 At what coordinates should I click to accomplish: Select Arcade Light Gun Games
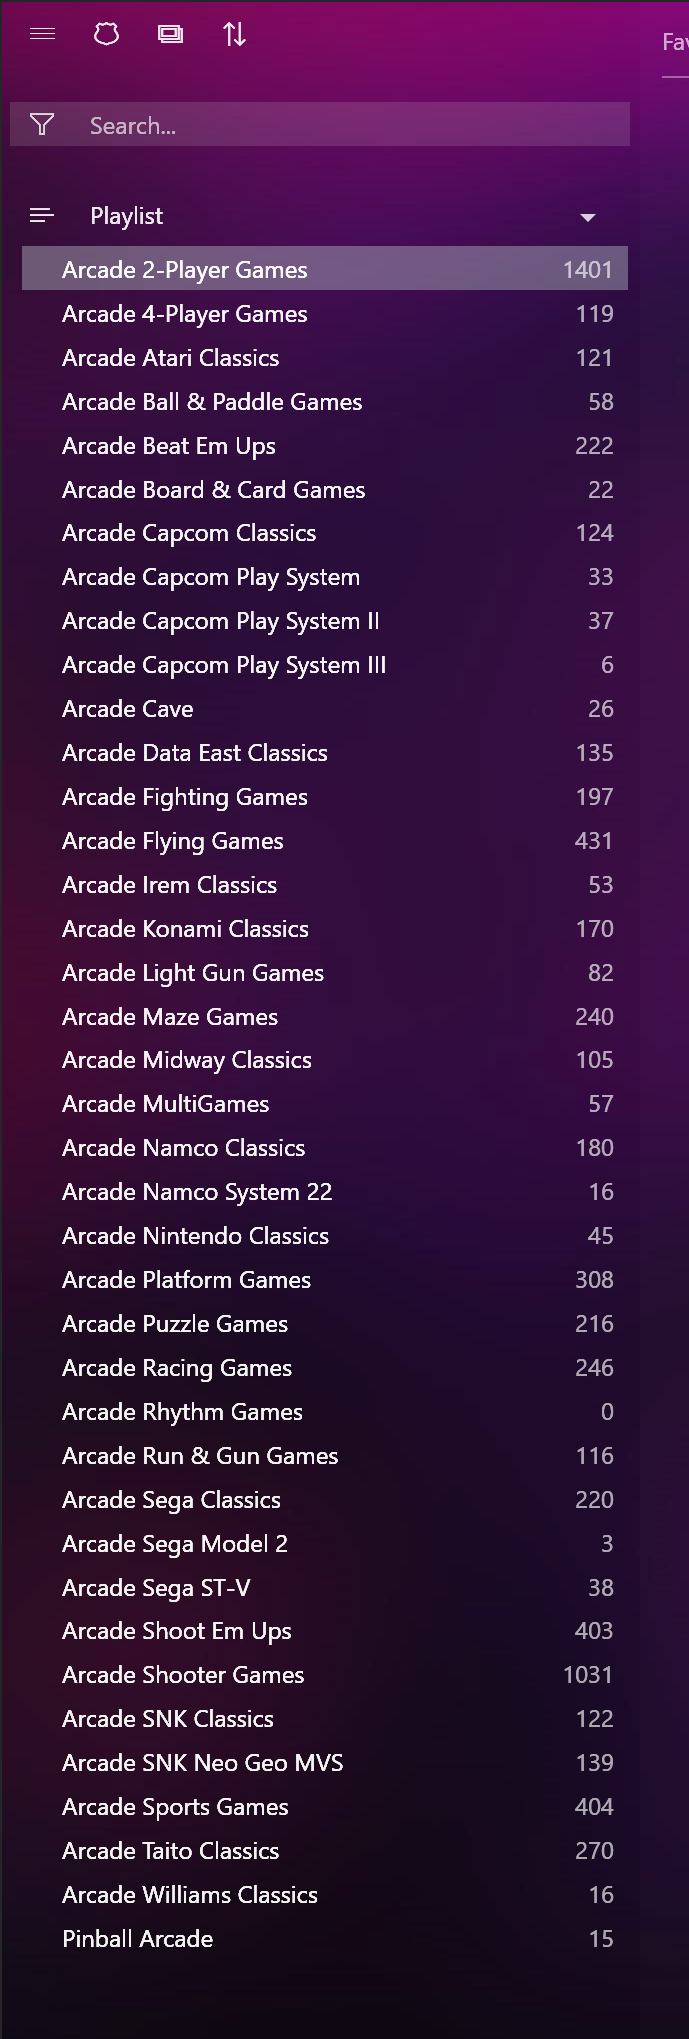pyautogui.click(x=325, y=973)
